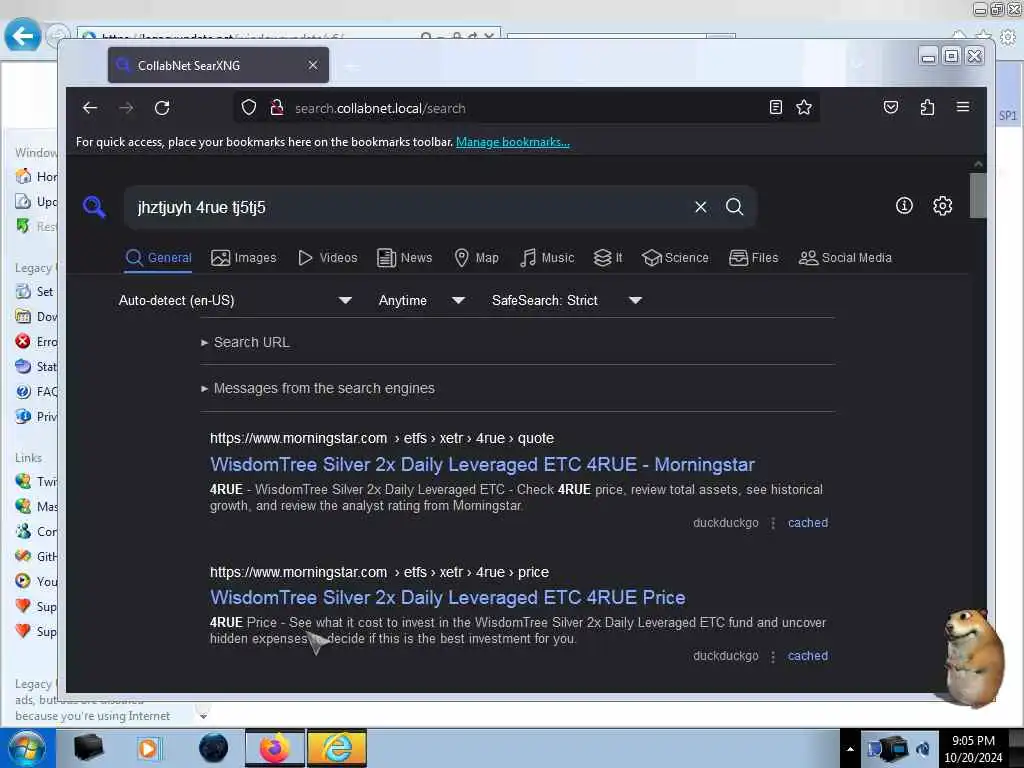This screenshot has height=768, width=1024.
Task: Open Auto-detect language dropdown
Action: (235, 300)
